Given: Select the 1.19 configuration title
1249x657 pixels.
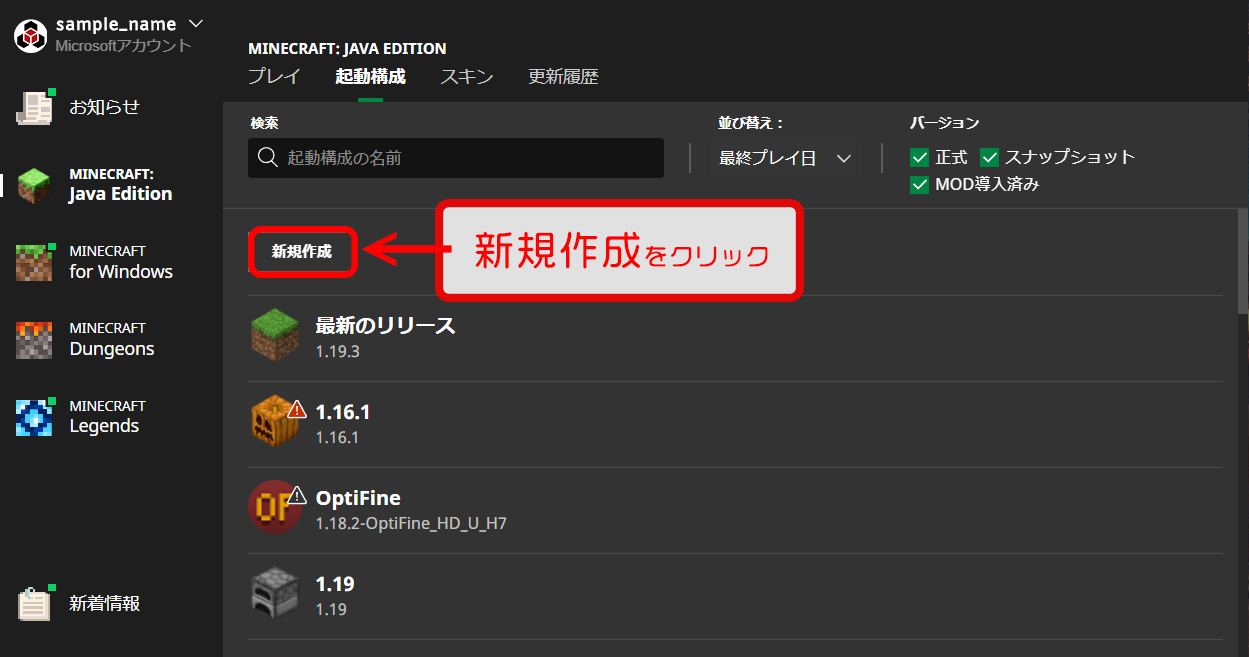Looking at the screenshot, I should click(x=335, y=584).
